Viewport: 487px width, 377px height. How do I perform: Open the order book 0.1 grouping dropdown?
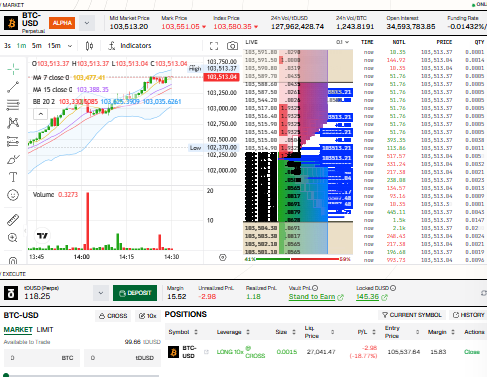[x=342, y=42]
